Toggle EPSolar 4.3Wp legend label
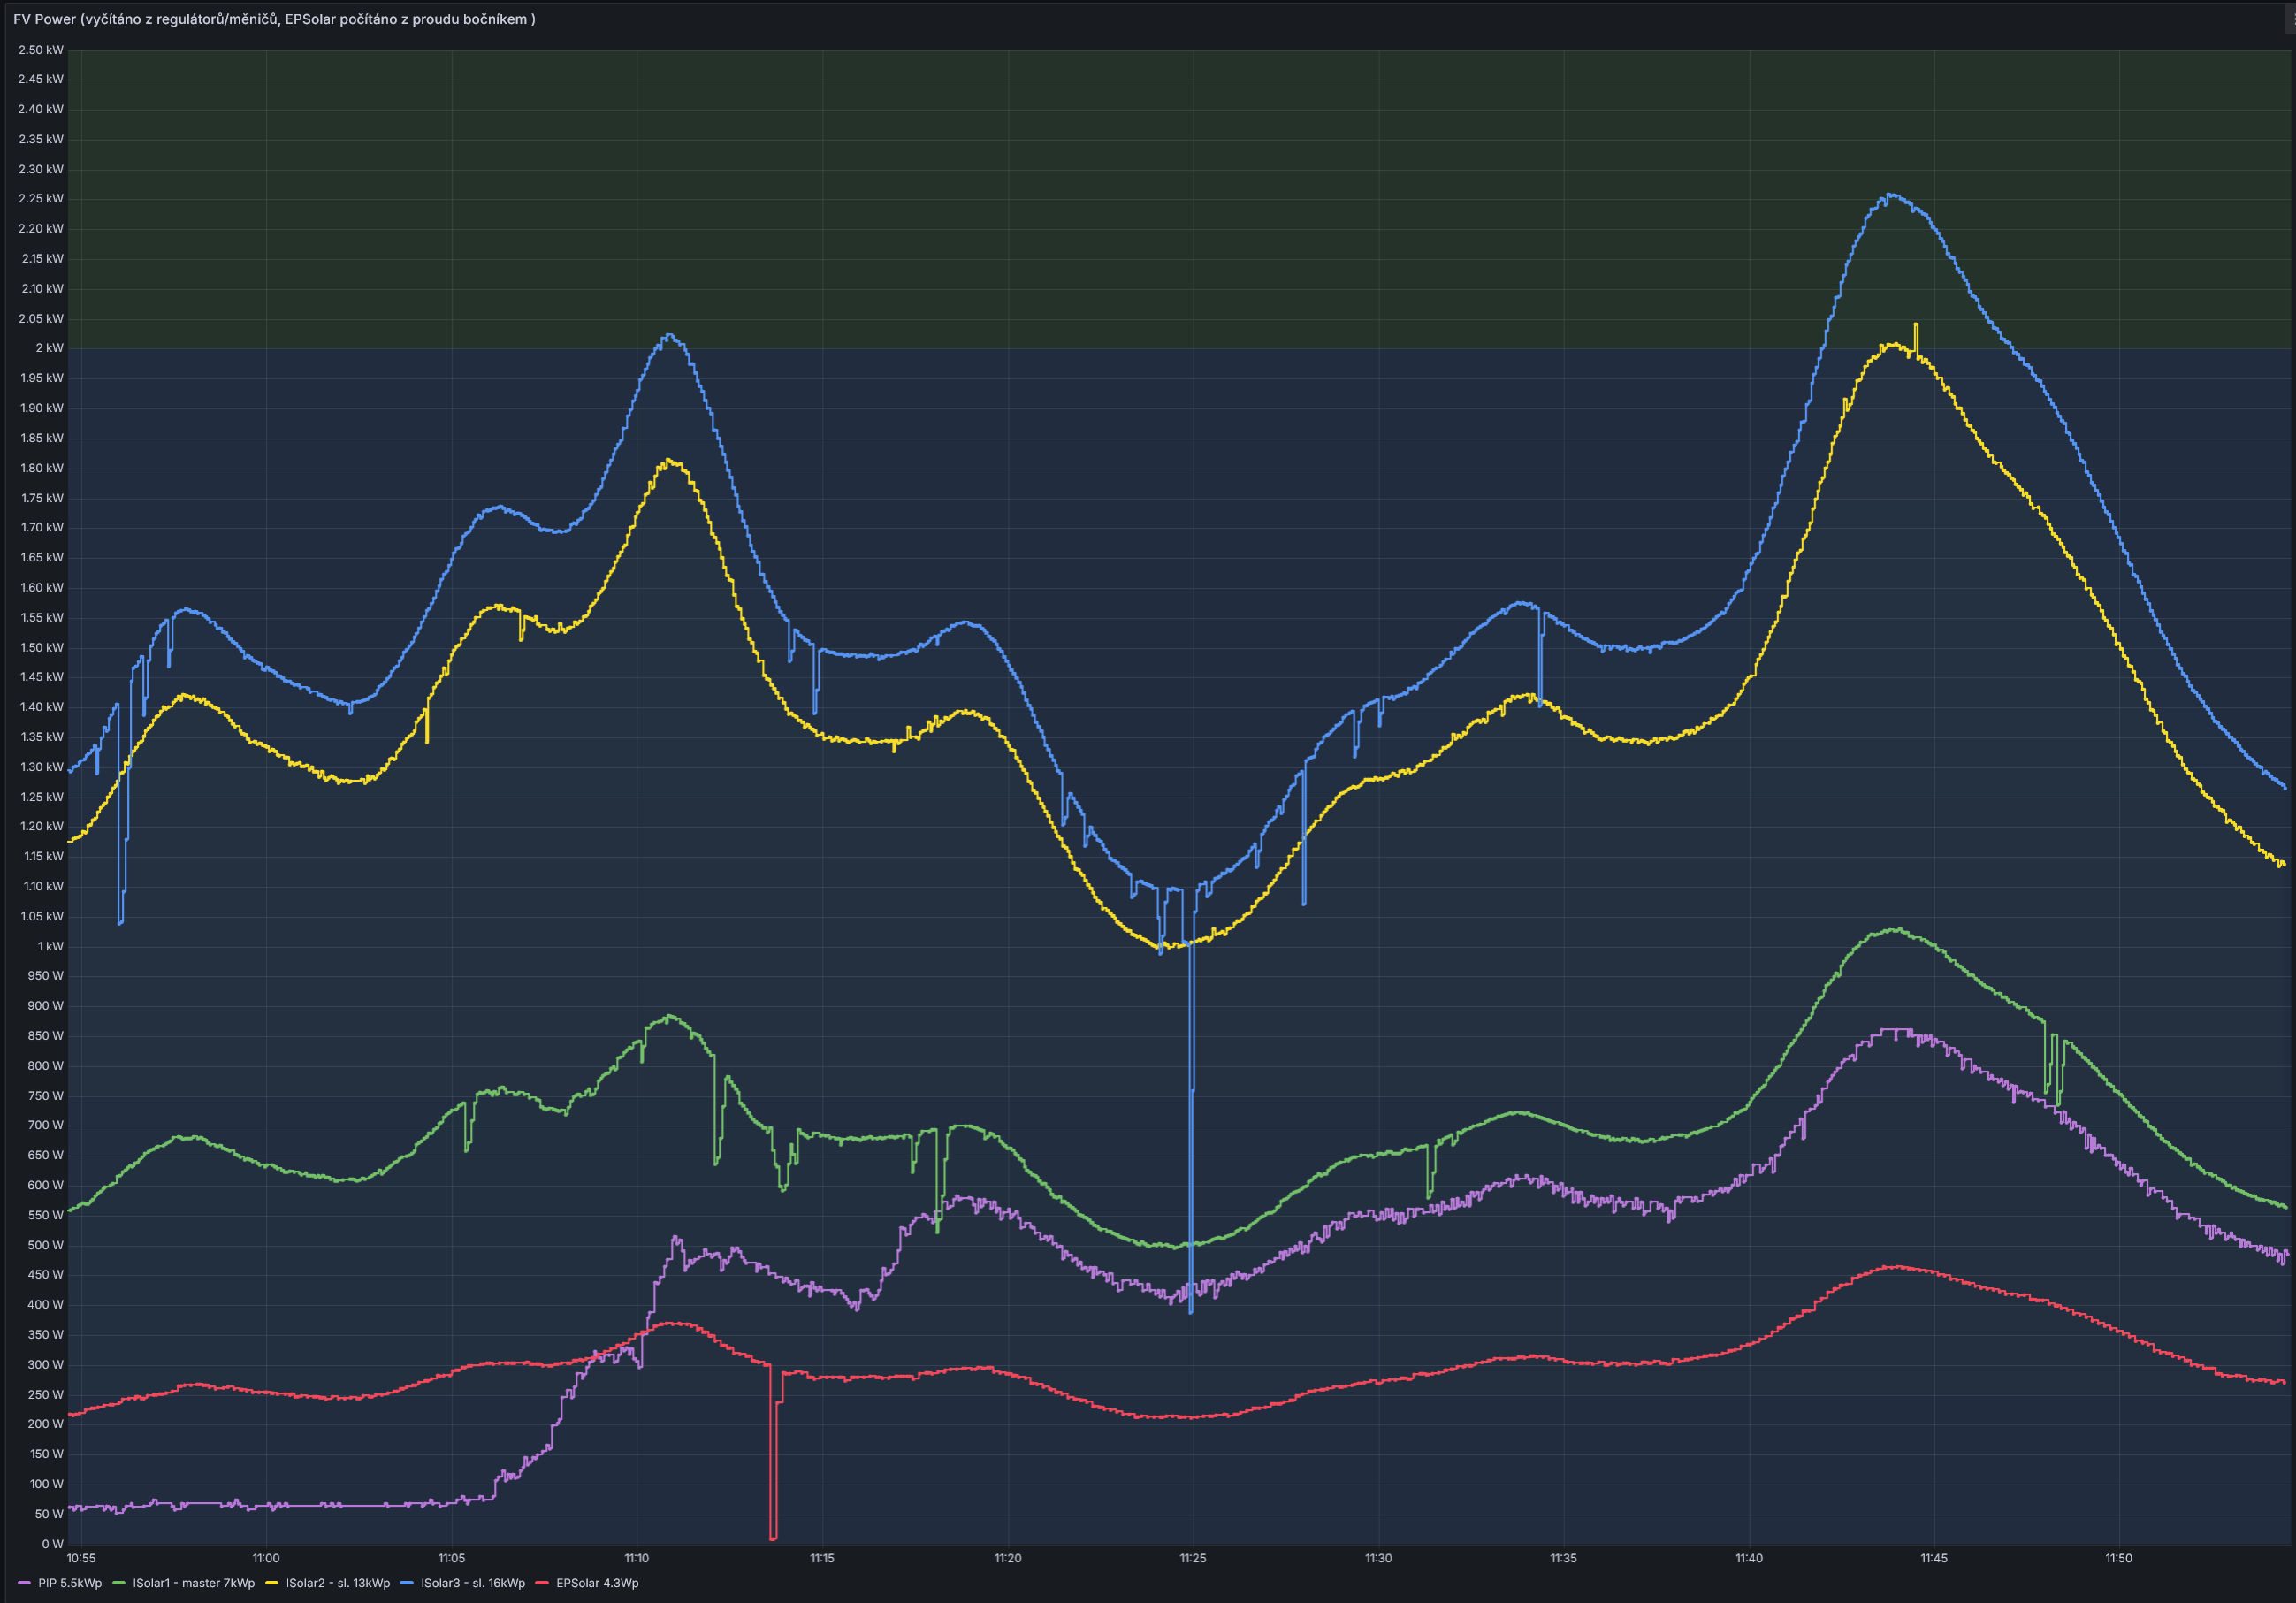2296x1603 pixels. coord(597,1583)
